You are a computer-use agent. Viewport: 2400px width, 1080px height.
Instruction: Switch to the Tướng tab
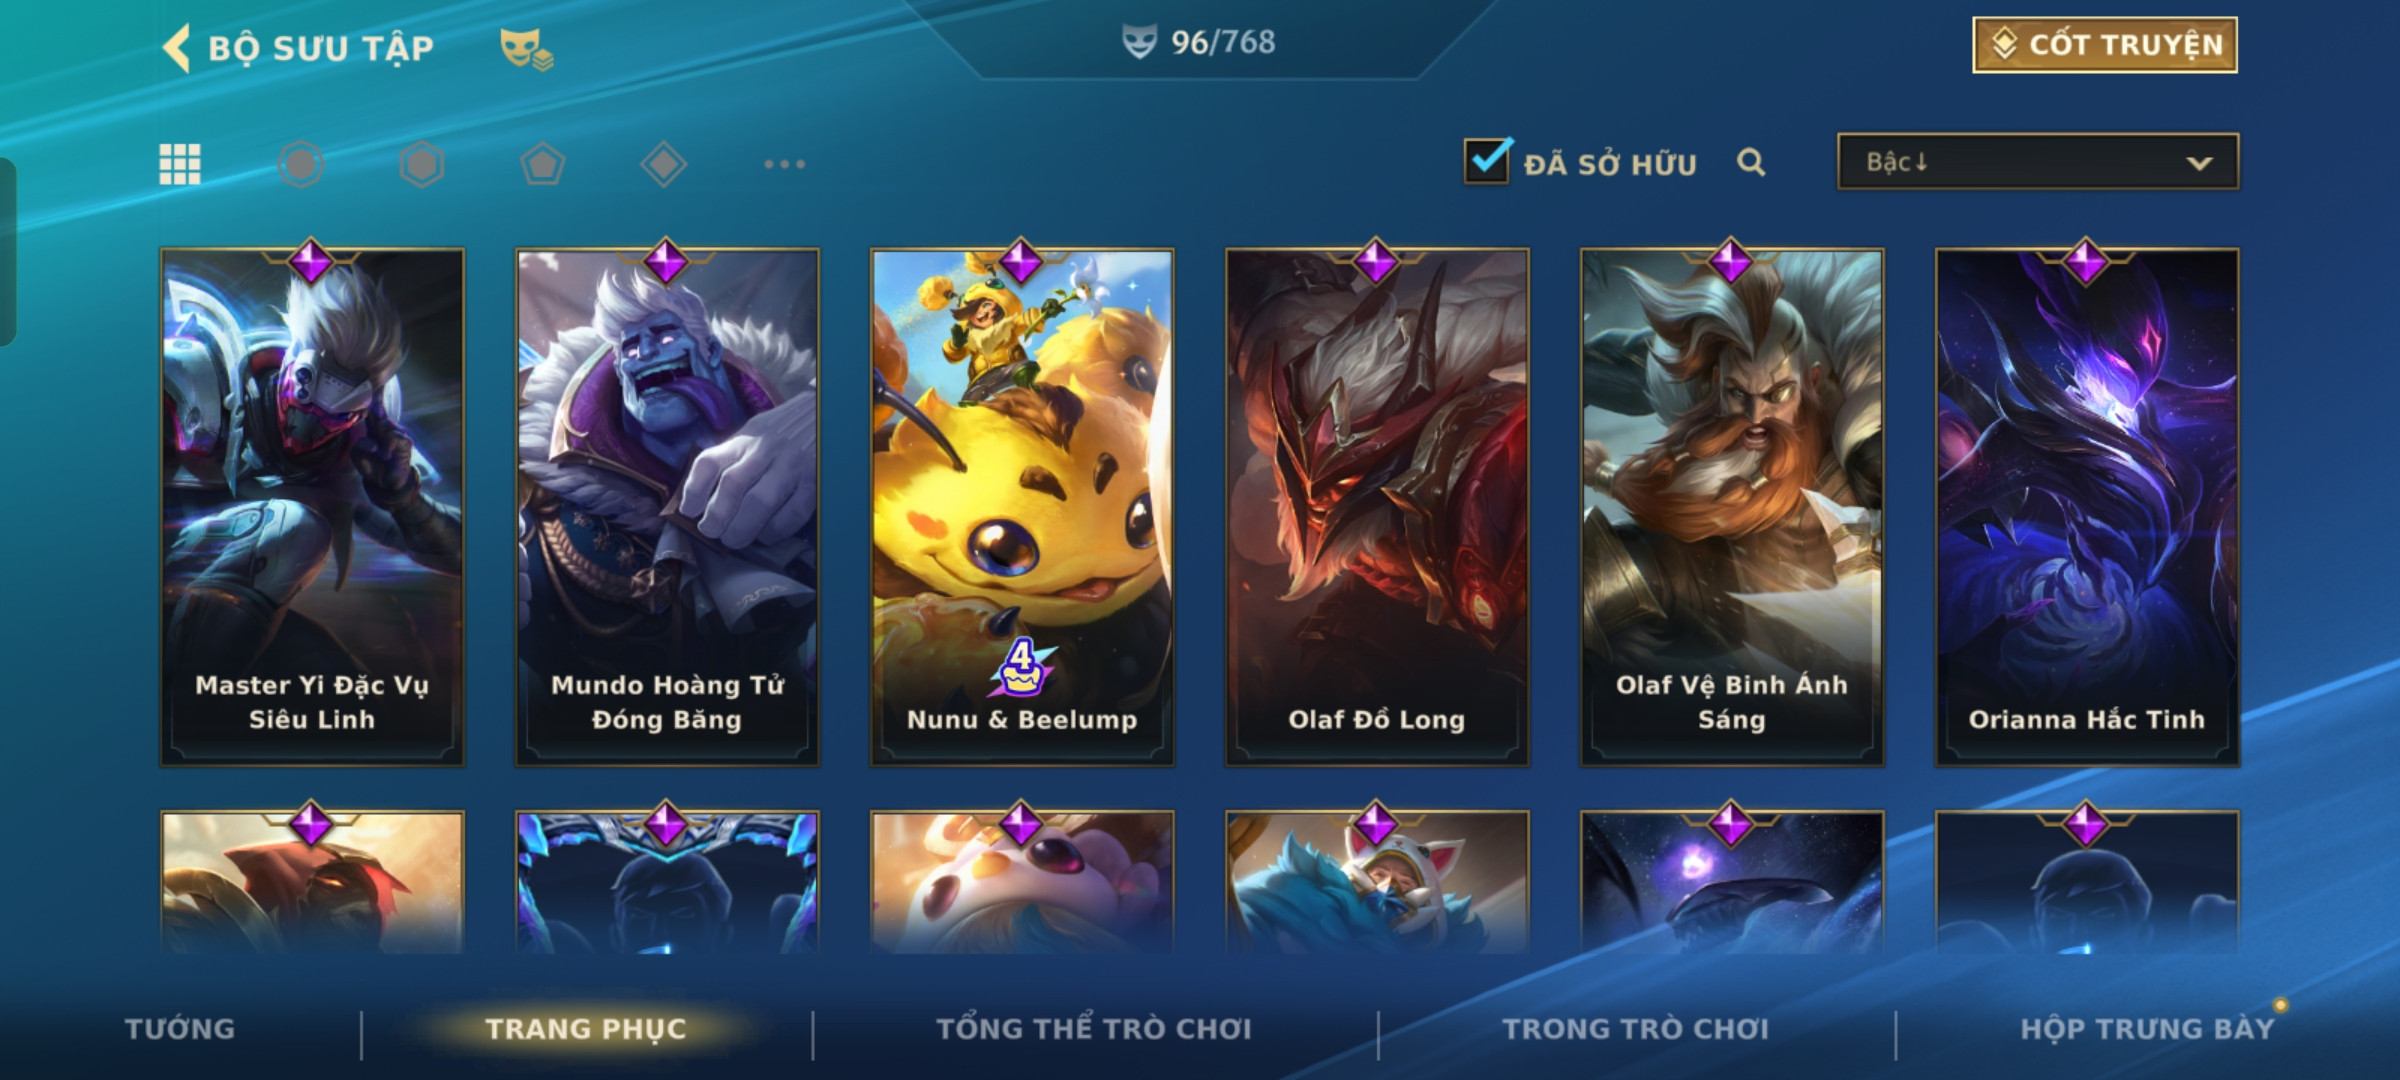tap(180, 1029)
